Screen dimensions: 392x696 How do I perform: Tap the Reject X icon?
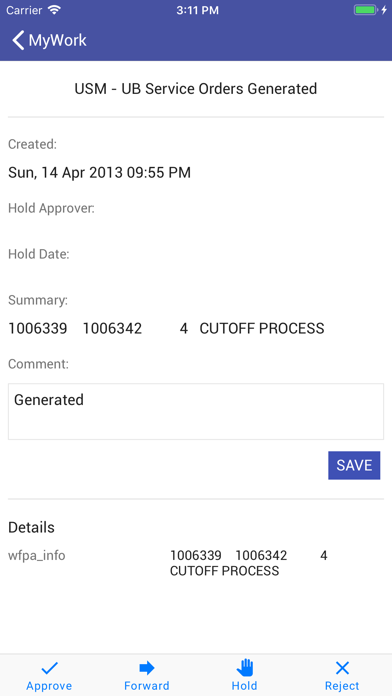(342, 668)
